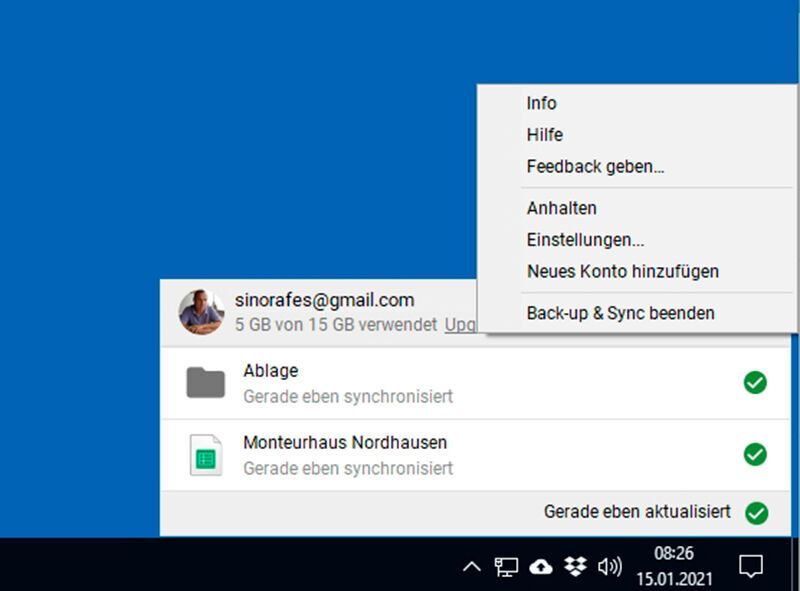Screen dimensions: 800x591
Task: Open Dropbox from the system tray
Action: click(573, 566)
